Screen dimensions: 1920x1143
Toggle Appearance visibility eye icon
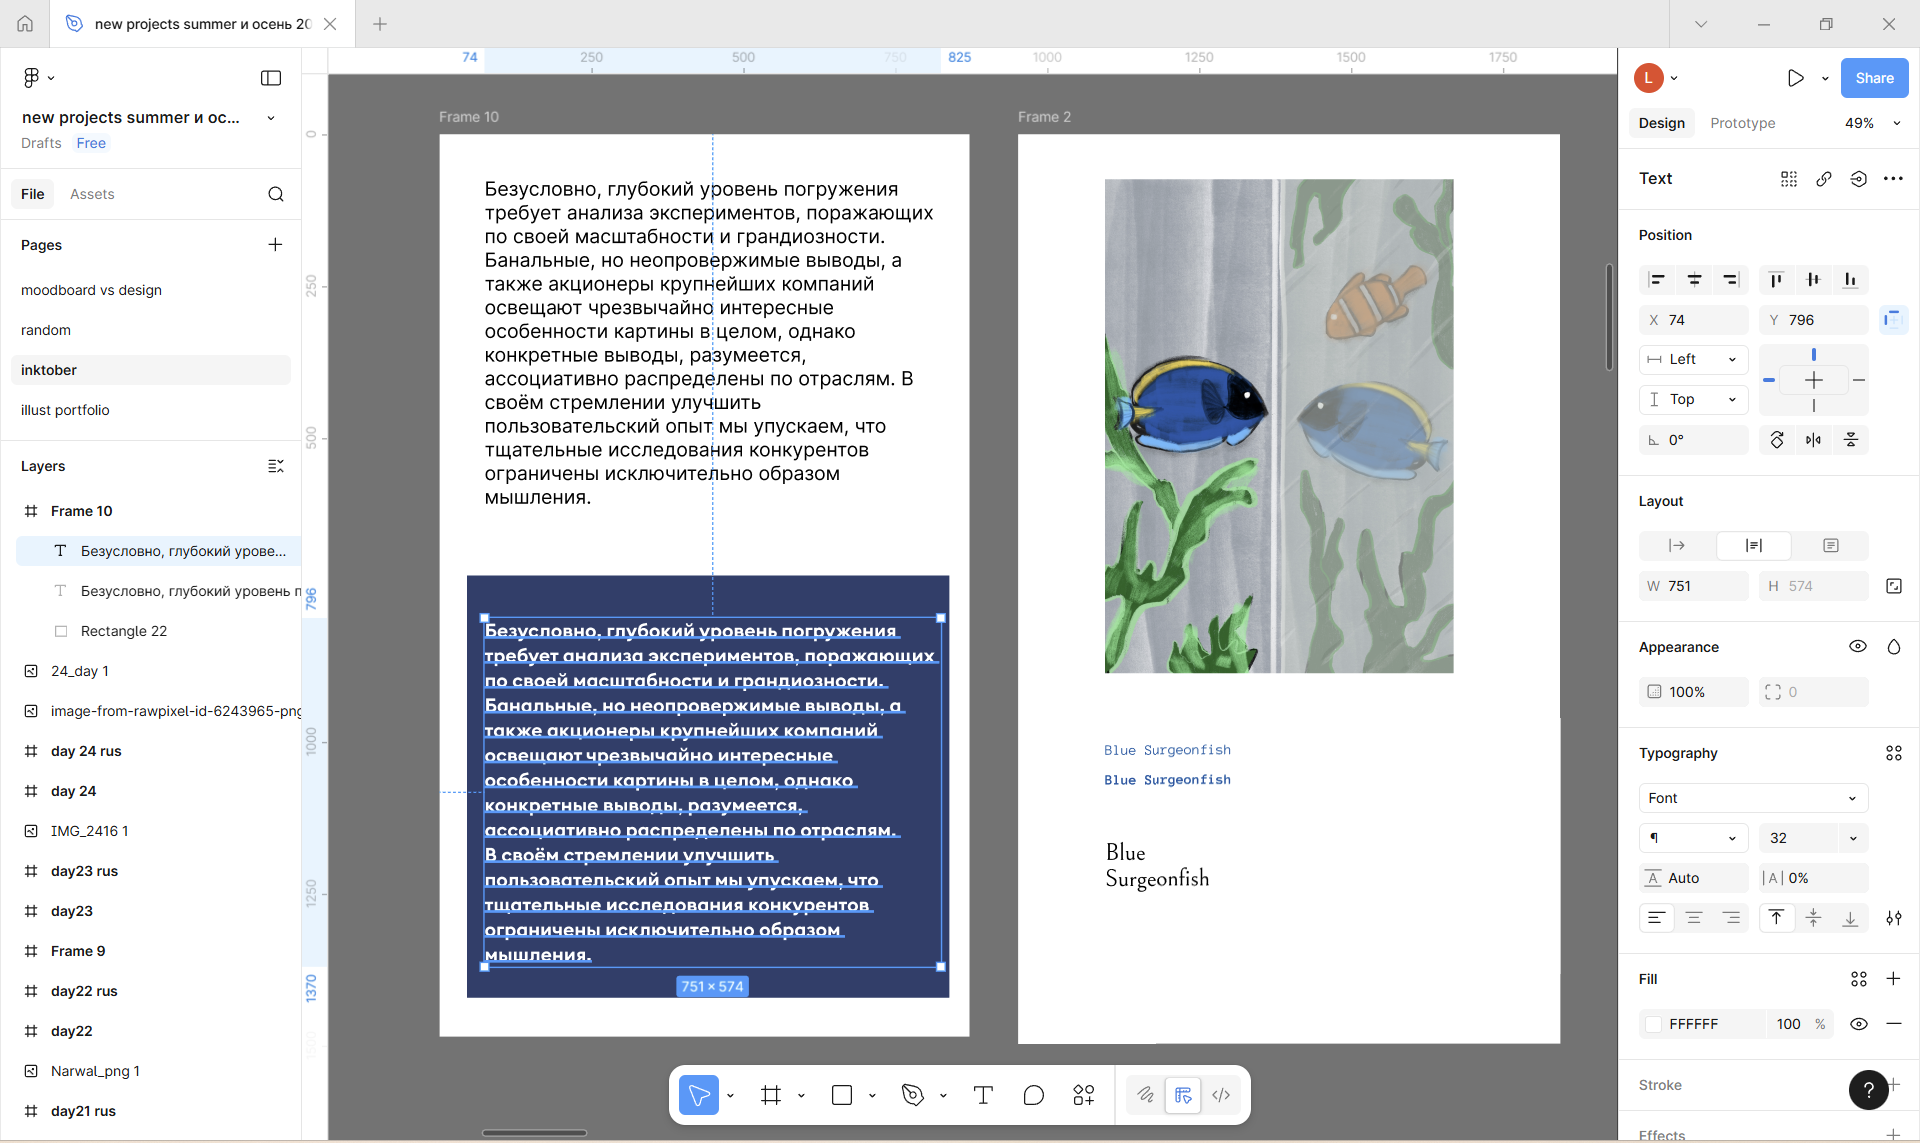point(1857,647)
